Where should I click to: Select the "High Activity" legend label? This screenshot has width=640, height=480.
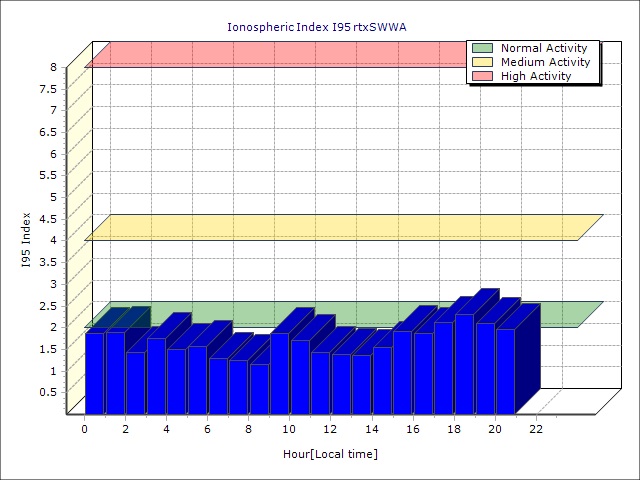(536, 76)
